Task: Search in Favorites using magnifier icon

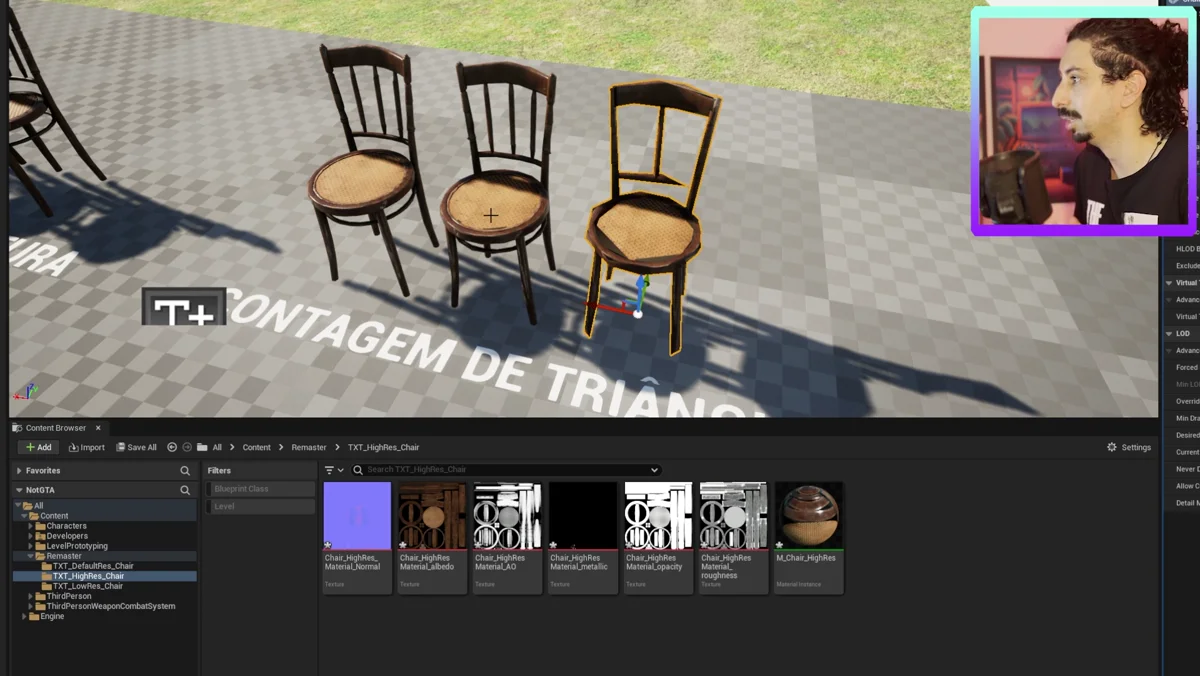Action: point(185,470)
